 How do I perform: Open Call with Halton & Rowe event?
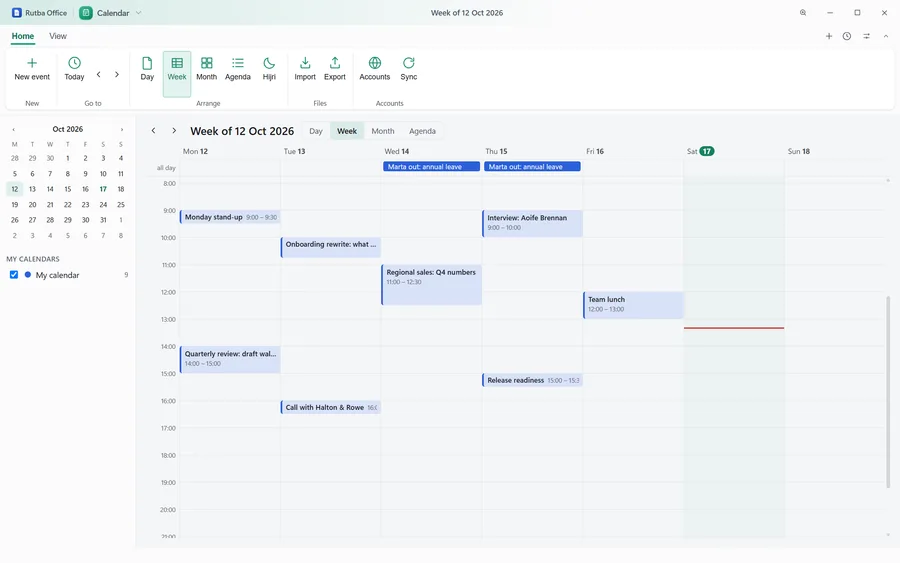pos(331,407)
